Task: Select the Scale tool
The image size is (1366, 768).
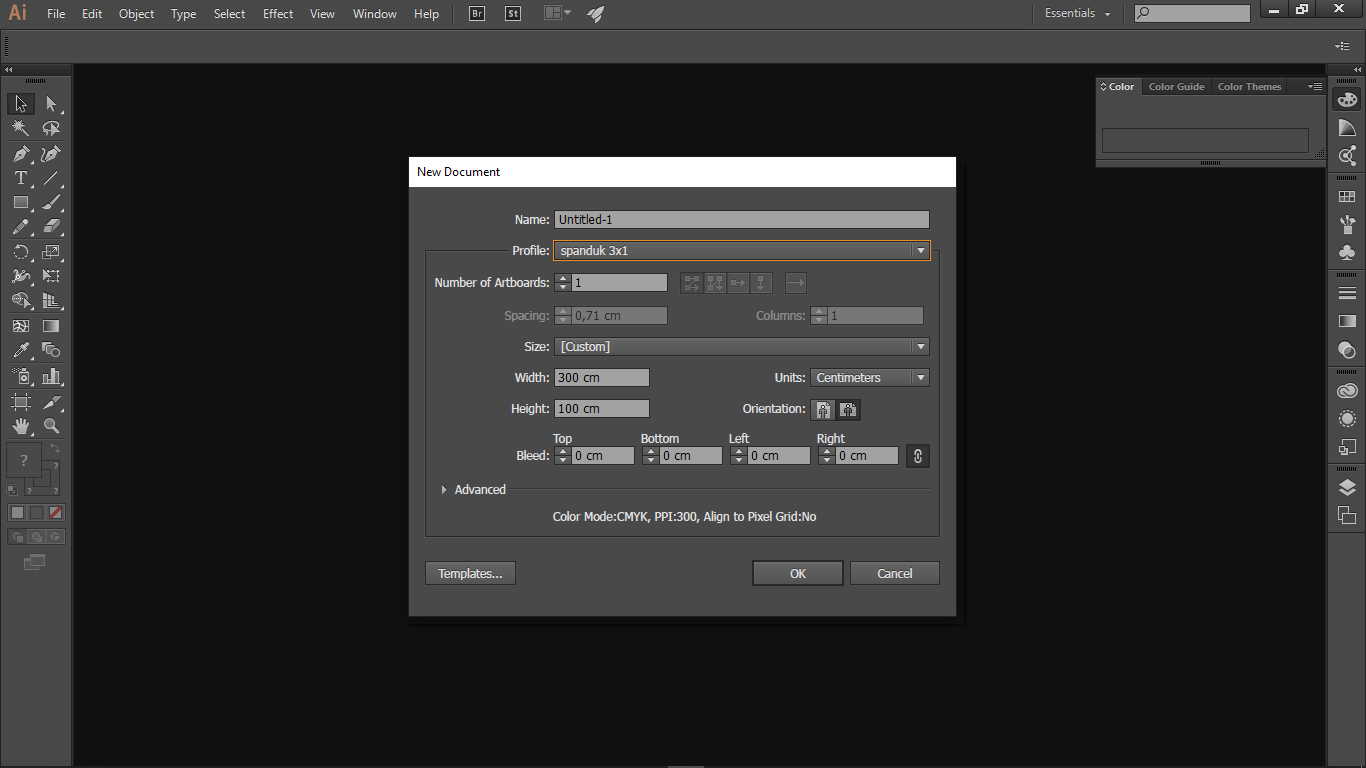Action: [x=51, y=252]
